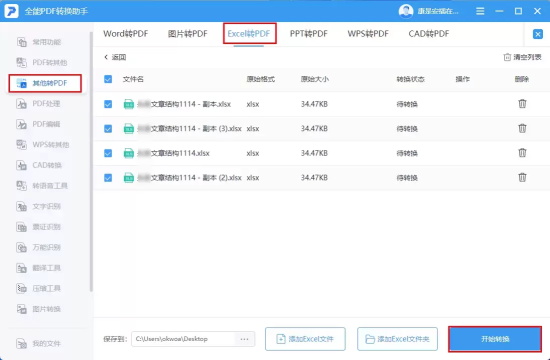
Task: Click the 原始大小 column header
Action: click(x=315, y=79)
